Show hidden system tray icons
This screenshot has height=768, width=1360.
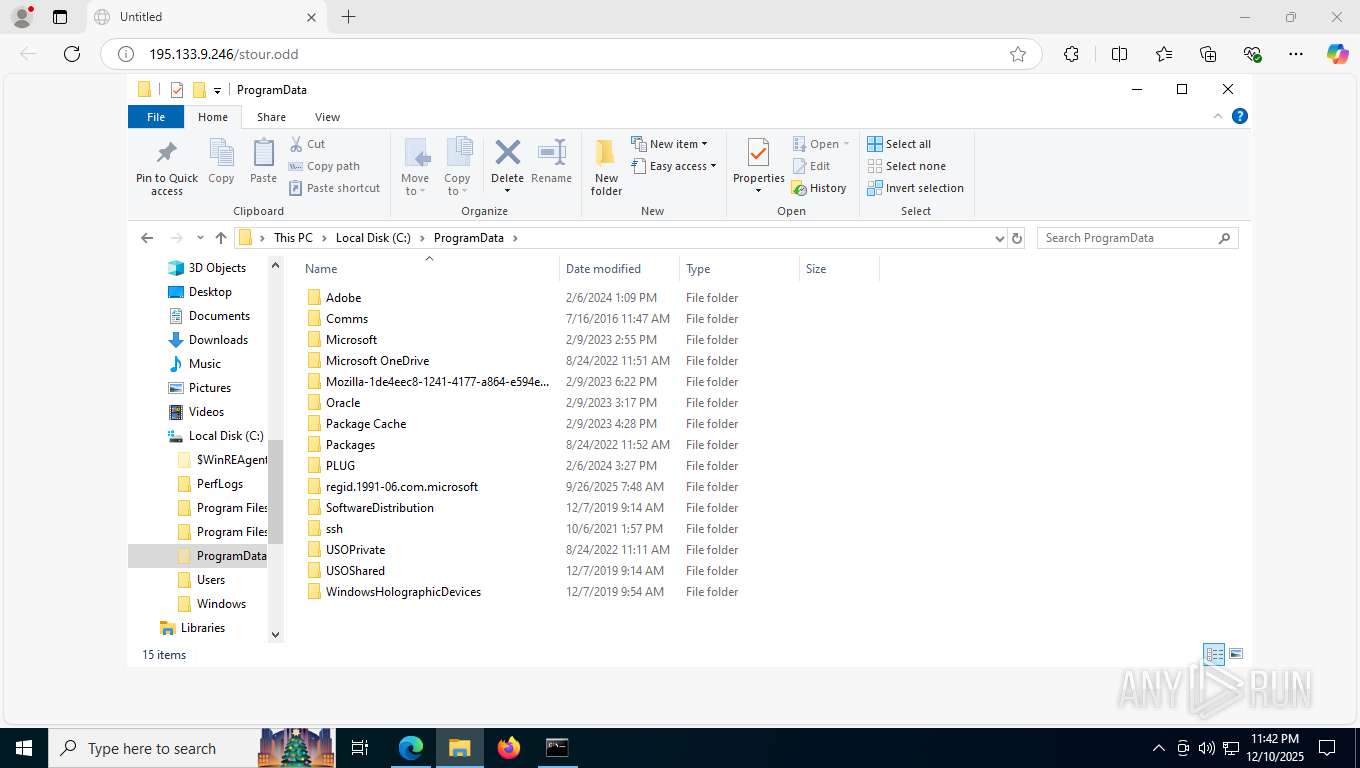(1159, 748)
